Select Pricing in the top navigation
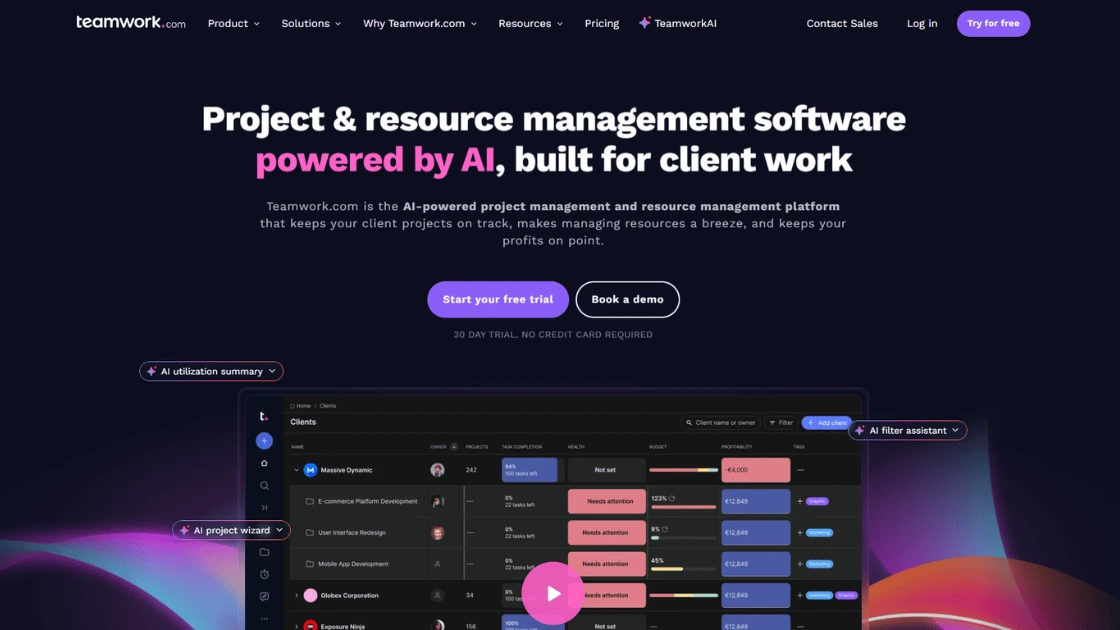This screenshot has width=1120, height=630. (x=601, y=23)
